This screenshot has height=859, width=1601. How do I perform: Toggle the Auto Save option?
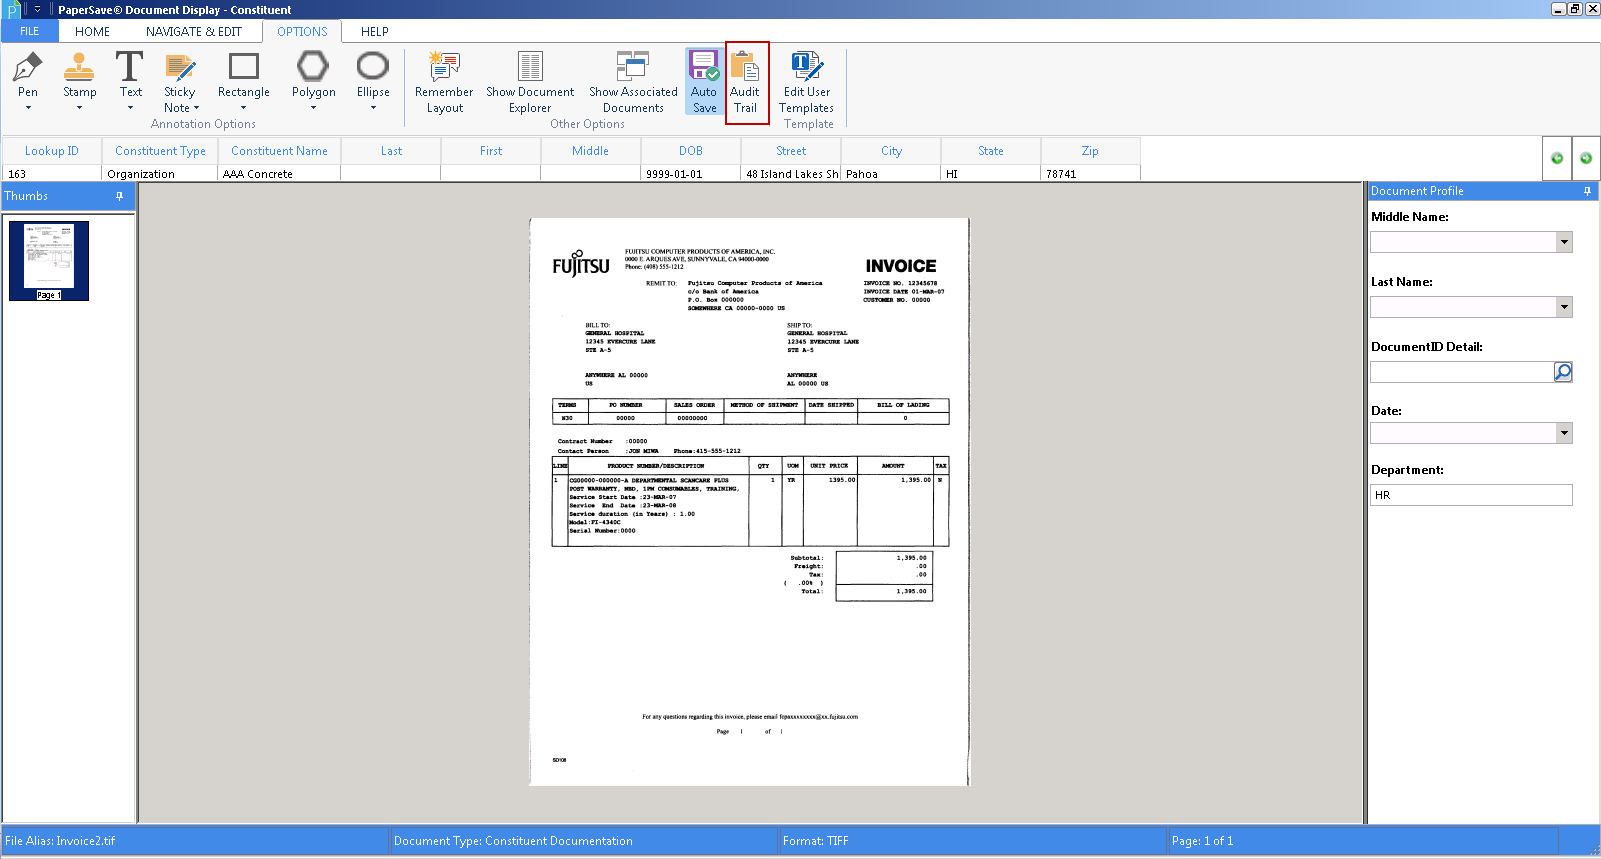tap(704, 82)
